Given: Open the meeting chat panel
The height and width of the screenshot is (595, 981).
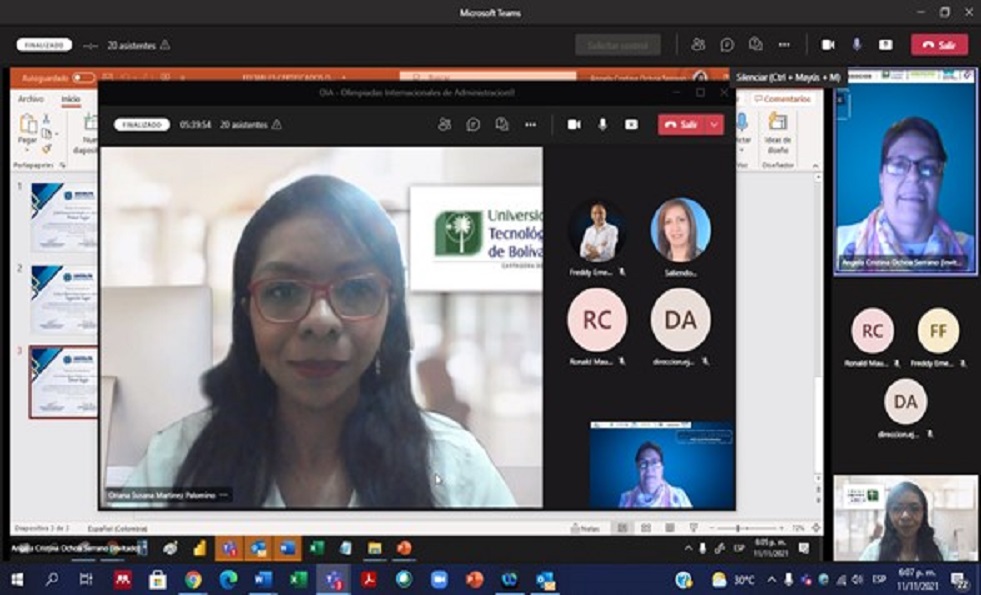Looking at the screenshot, I should 727,45.
